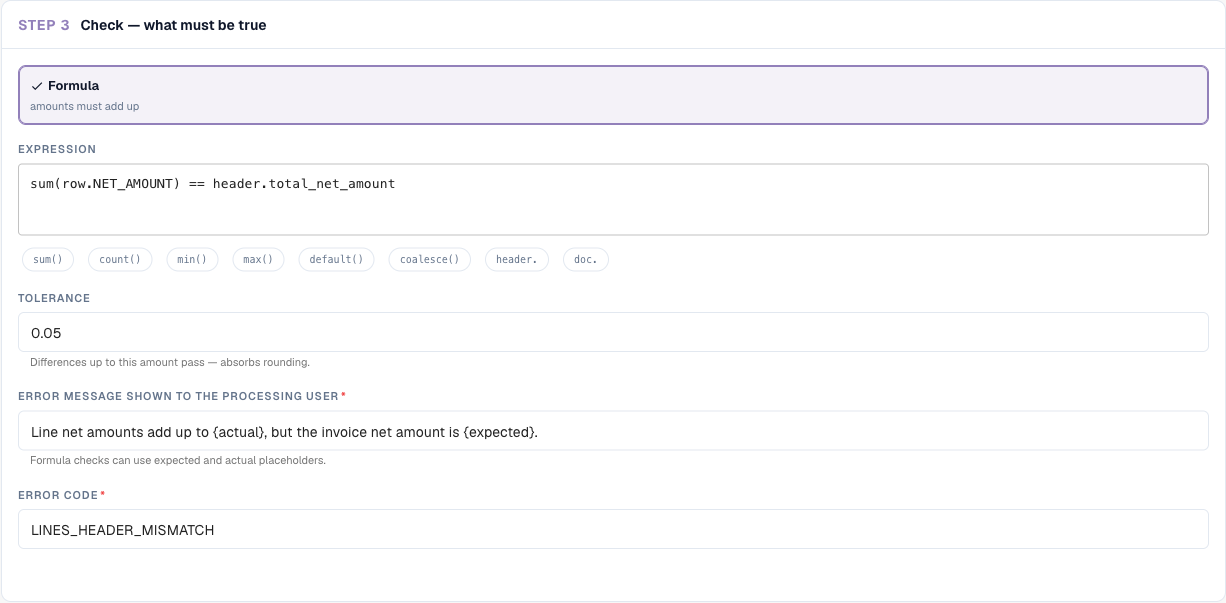Select the Formula check type card
Viewport: 1226px width, 603px height.
pyautogui.click(x=613, y=95)
